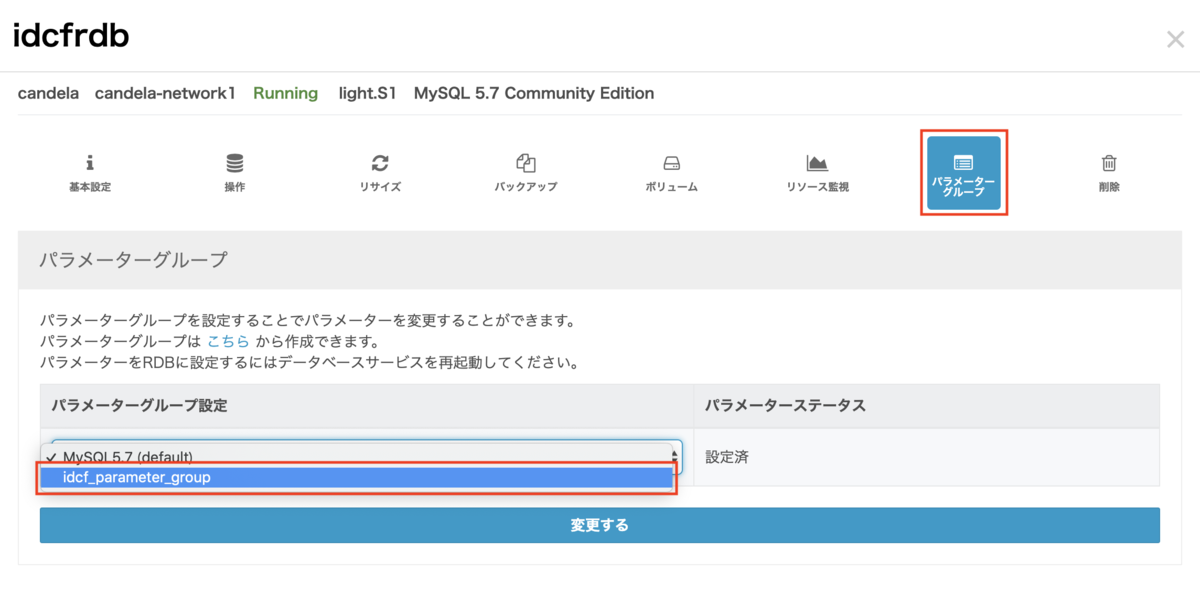Open the 削除 trash tab
The image size is (1200, 605).
[1109, 173]
